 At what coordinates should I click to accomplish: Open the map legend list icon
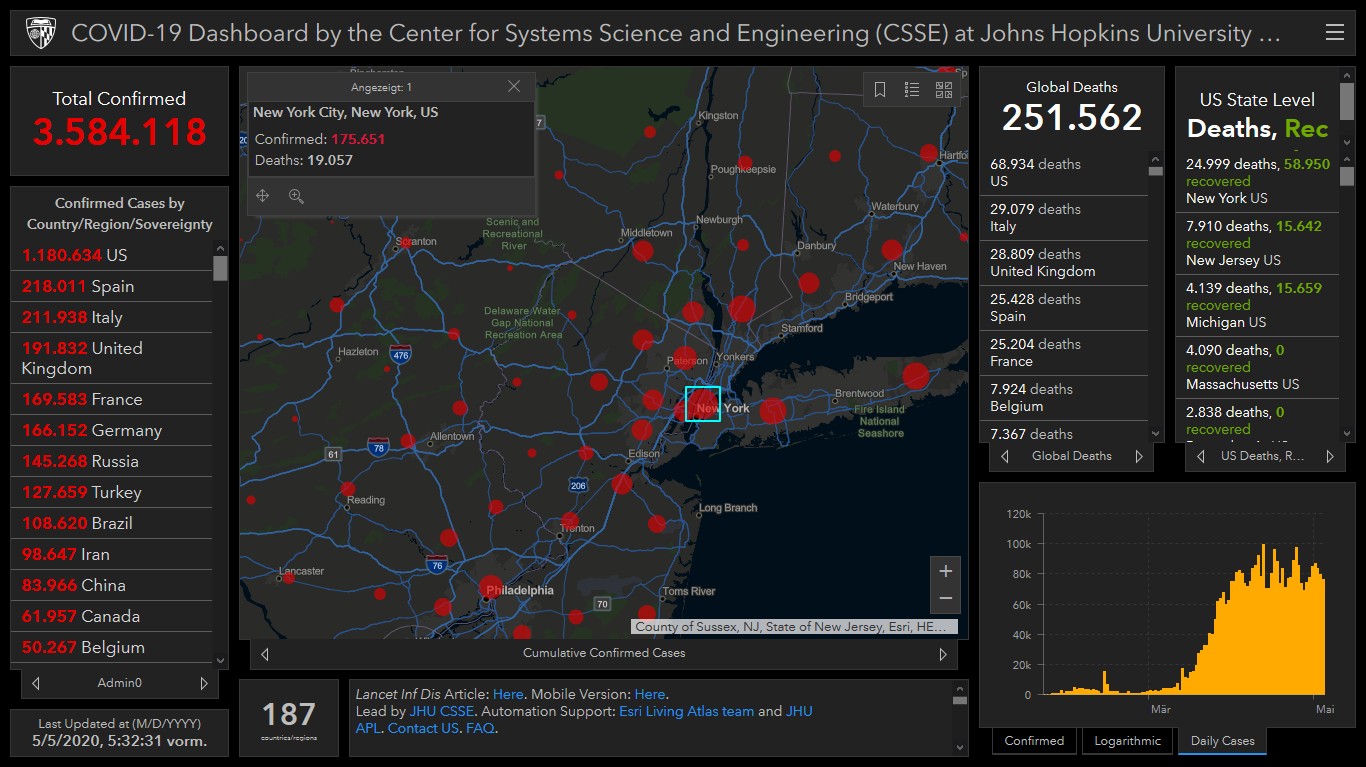pos(912,90)
